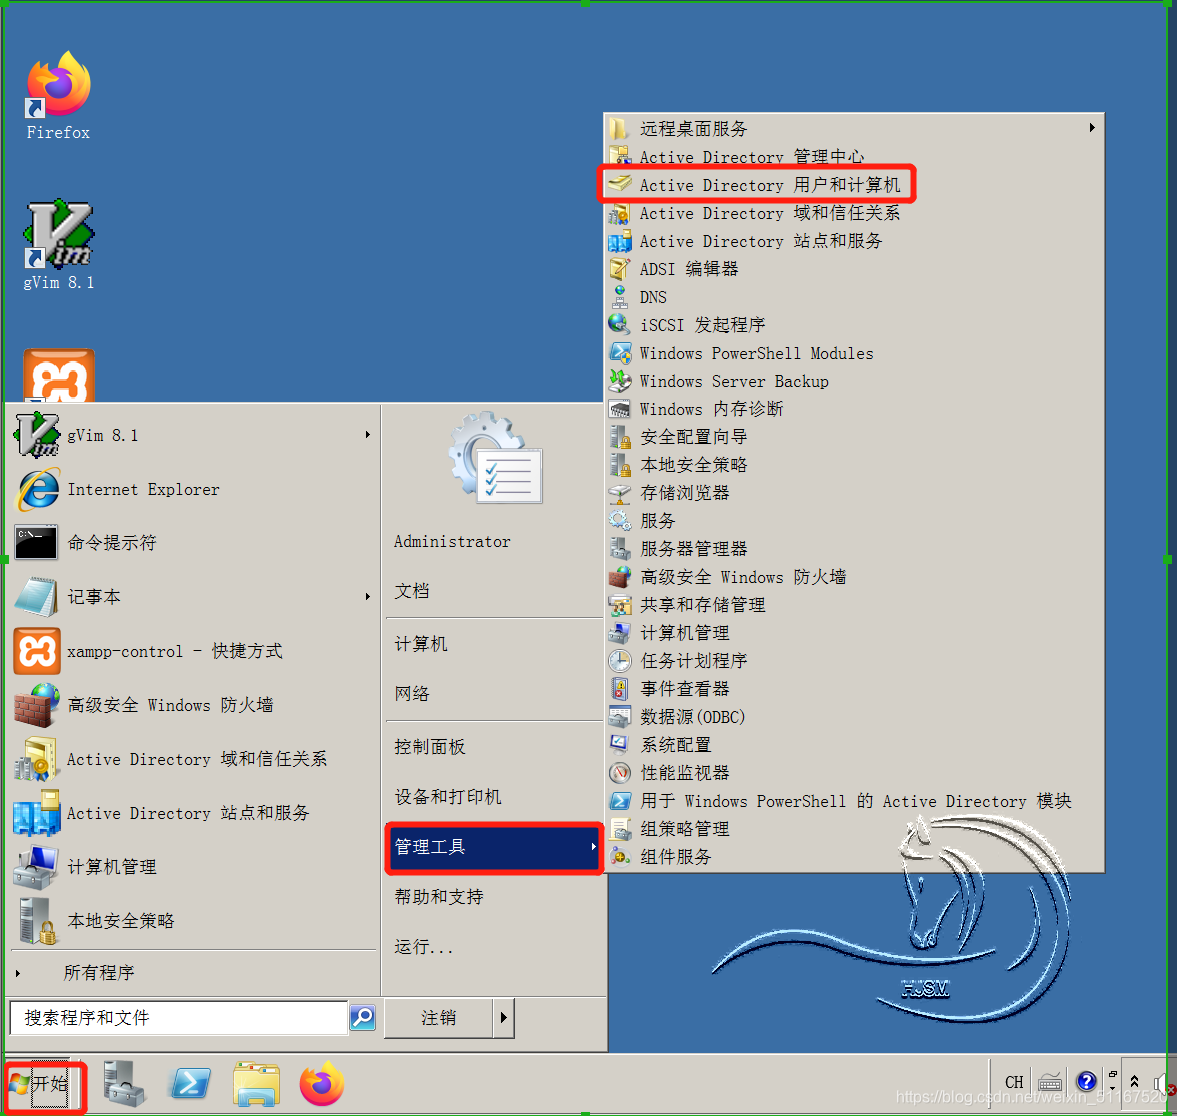Image resolution: width=1178 pixels, height=1116 pixels.
Task: Open 命令提示符 command prompt icon
Action: click(36, 543)
